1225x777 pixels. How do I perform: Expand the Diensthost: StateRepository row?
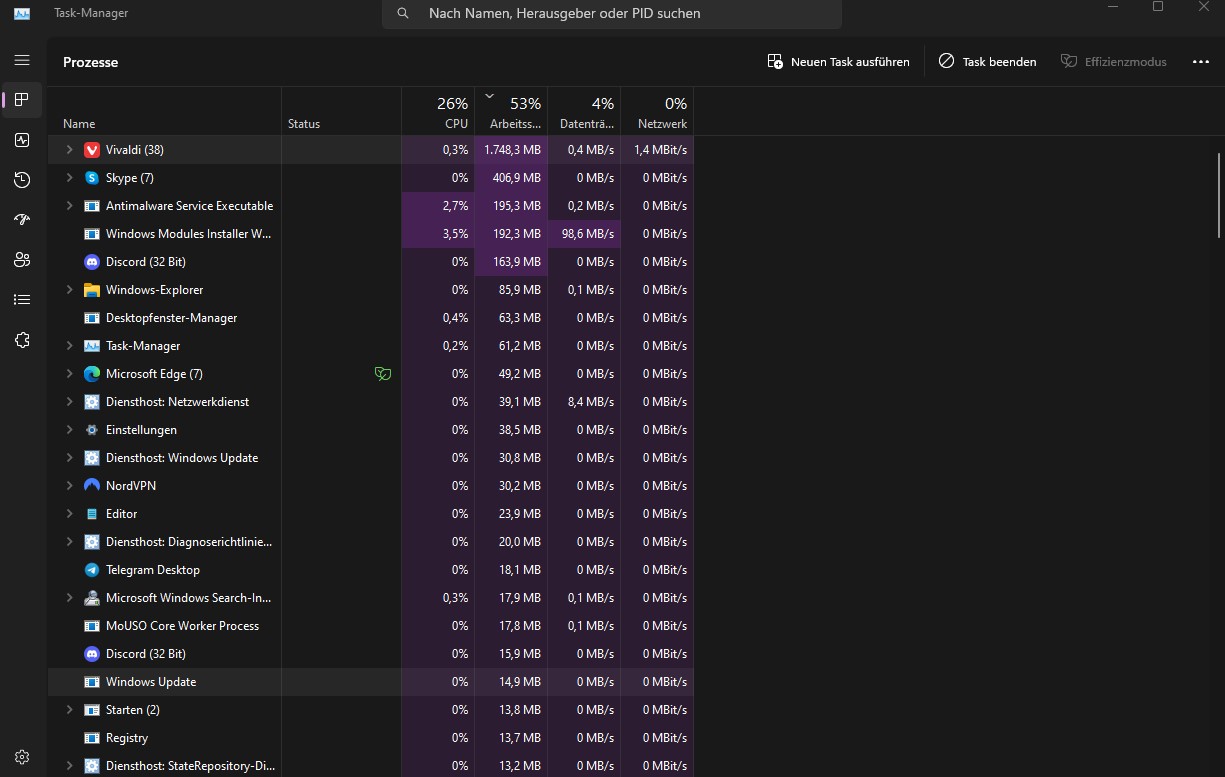pos(69,766)
